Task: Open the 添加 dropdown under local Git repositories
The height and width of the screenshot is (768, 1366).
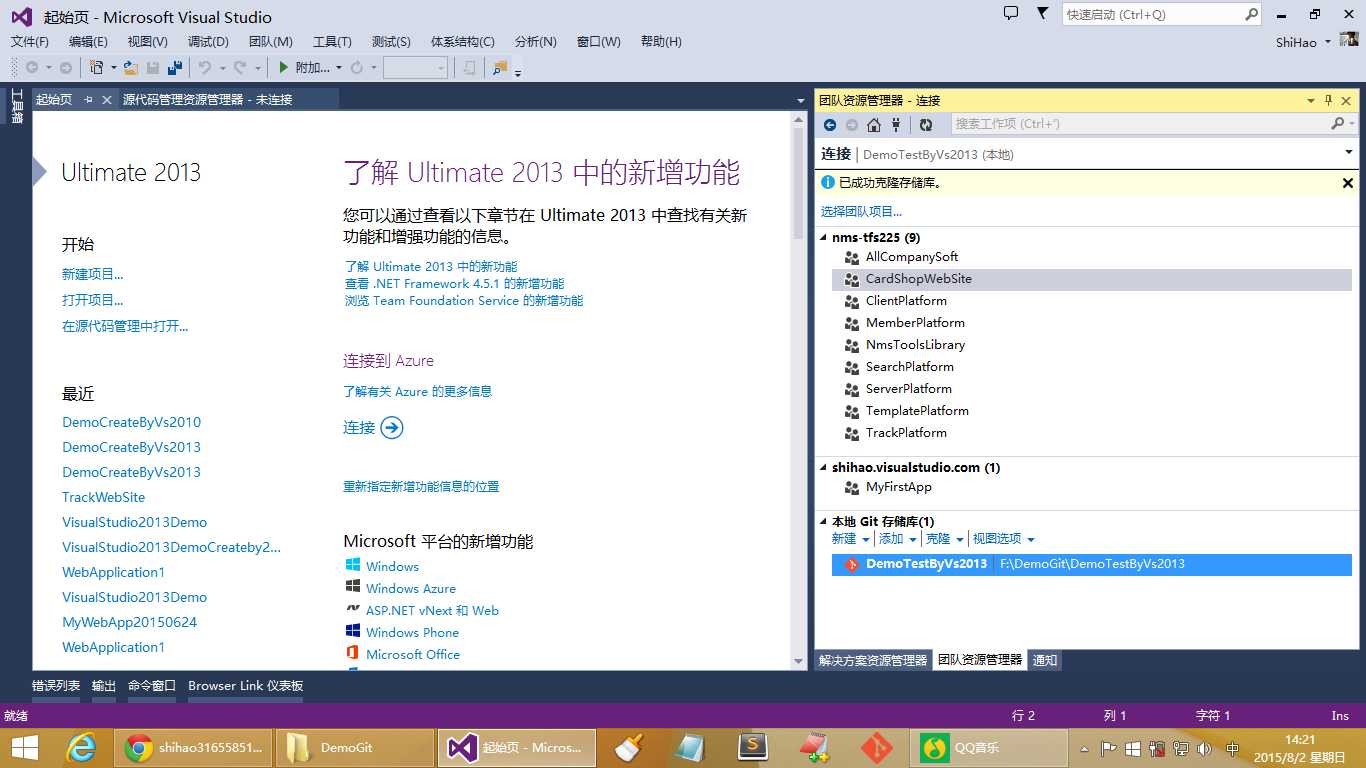Action: [x=898, y=539]
